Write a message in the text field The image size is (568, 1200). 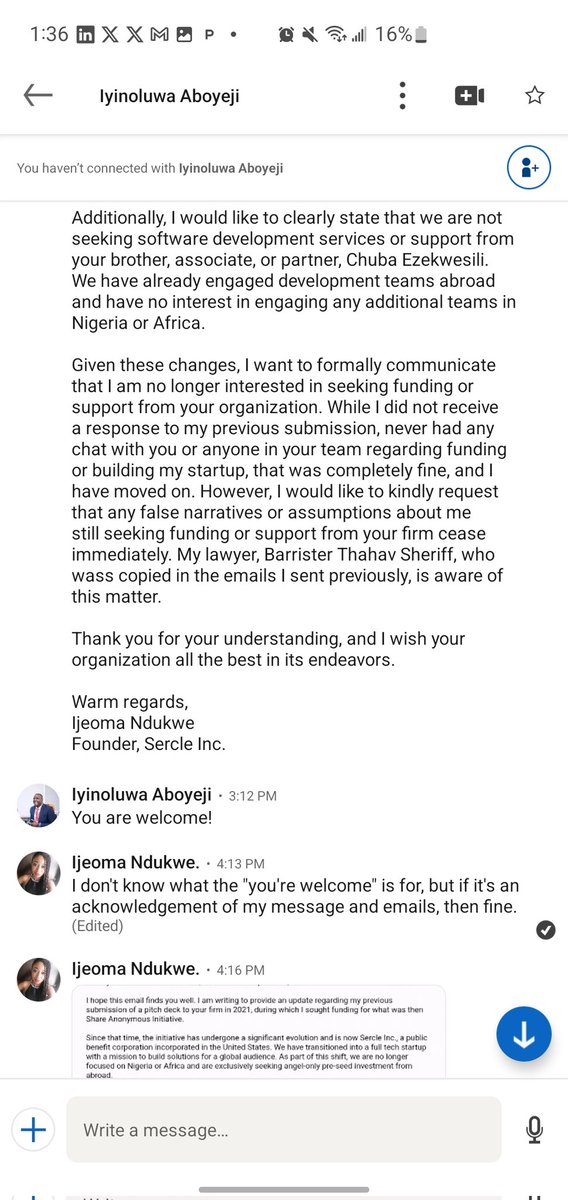tap(283, 1130)
